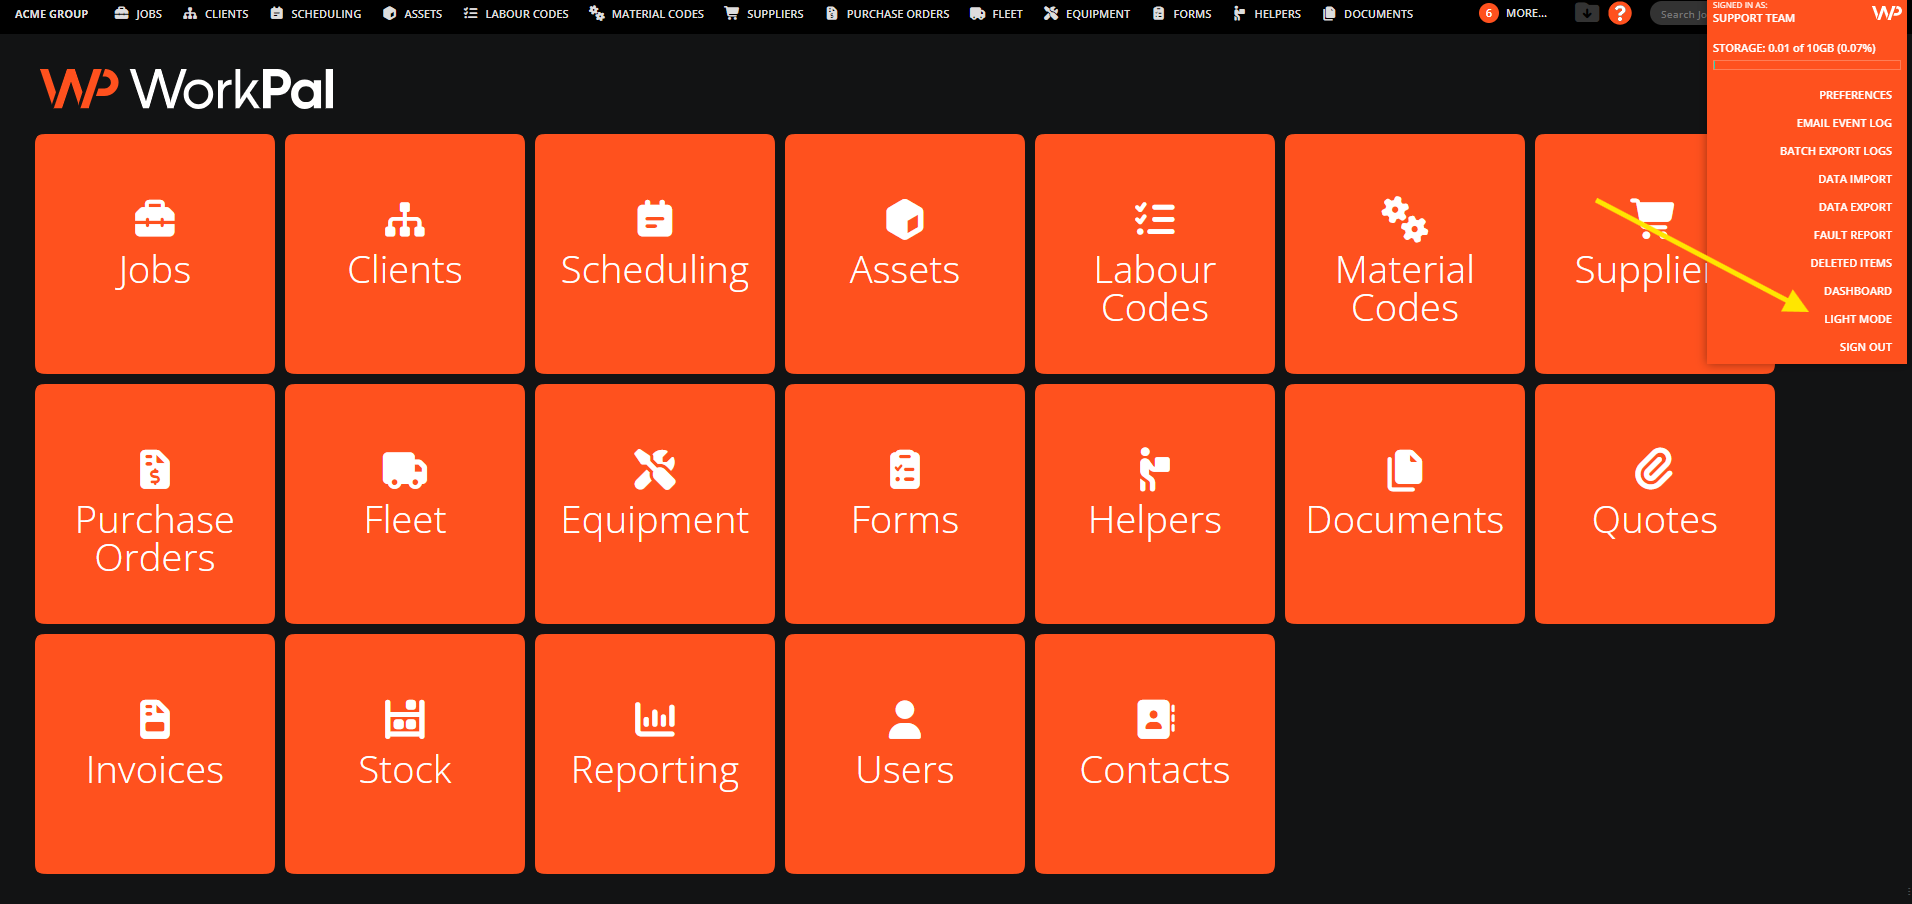
Task: Open the Stock tile
Action: pos(405,754)
